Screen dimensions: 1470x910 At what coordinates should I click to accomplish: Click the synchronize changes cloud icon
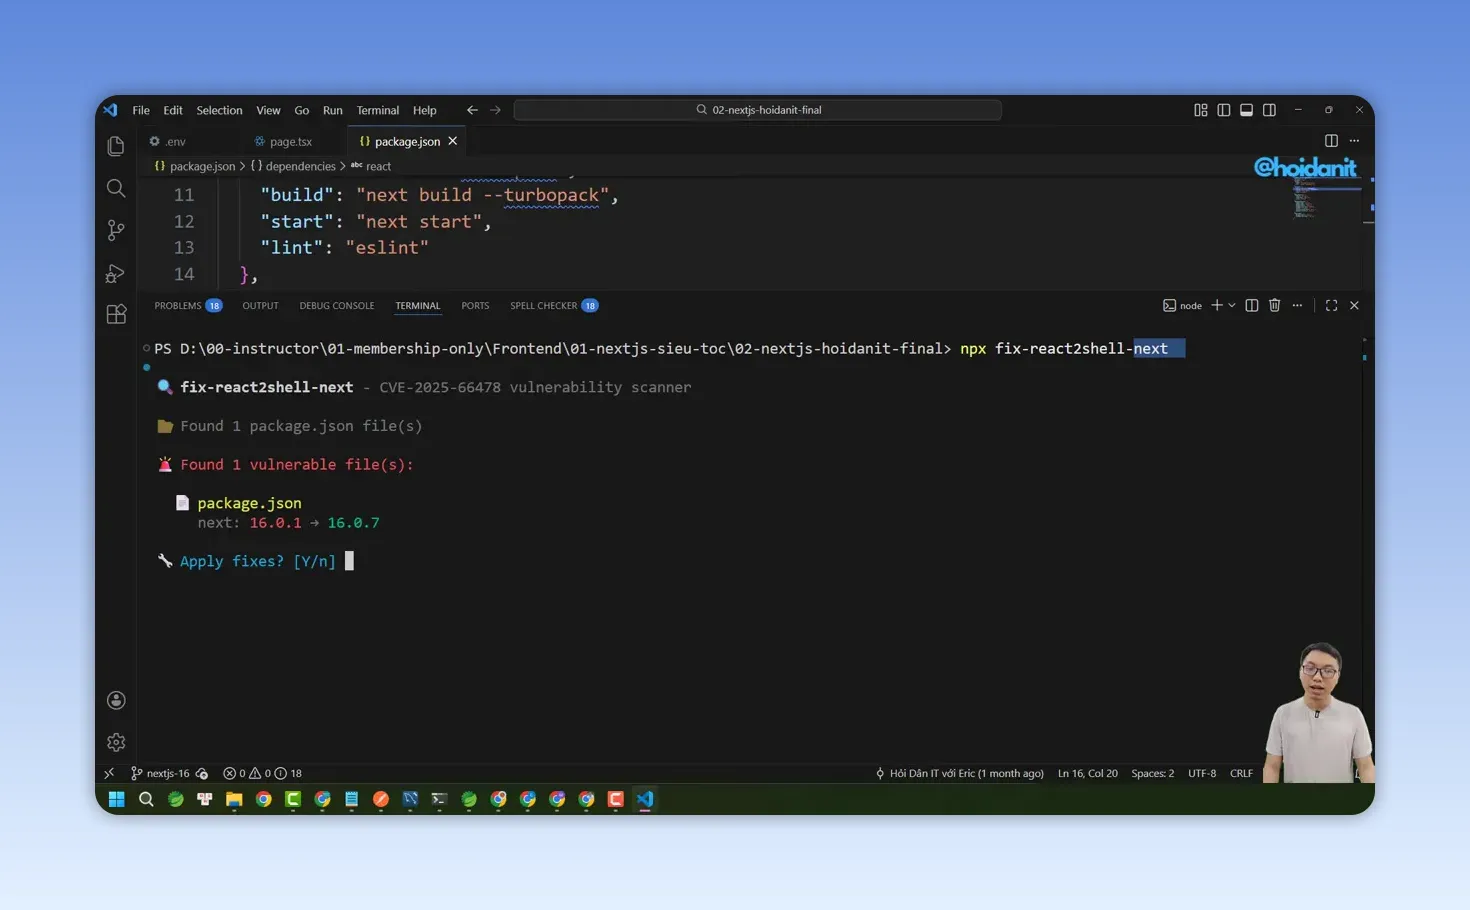coord(202,773)
